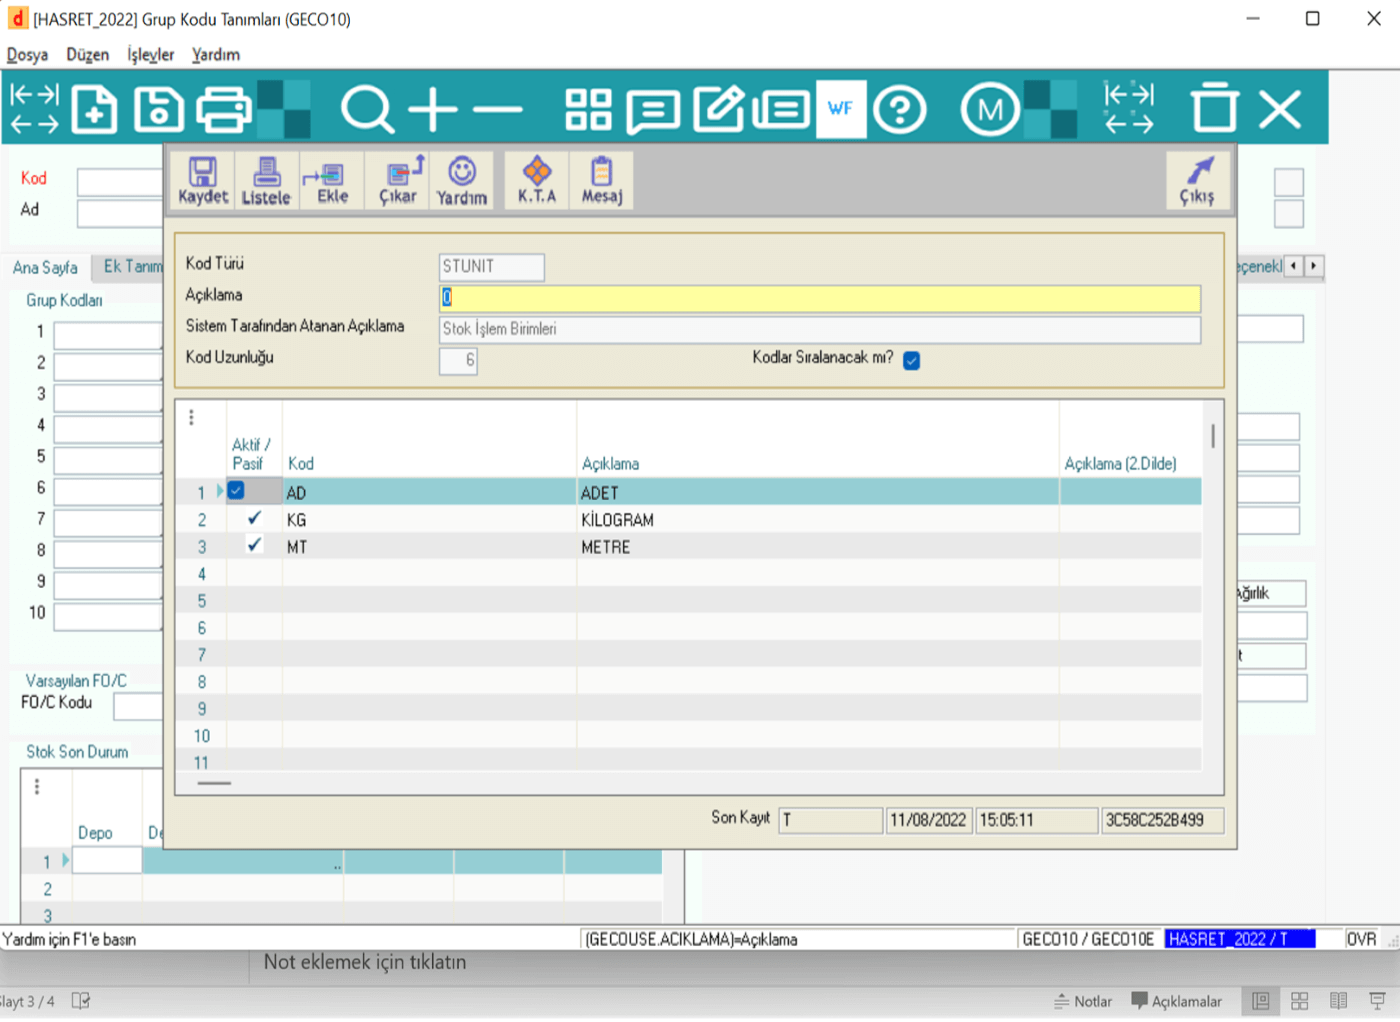Image resolution: width=1400 pixels, height=1022 pixels.
Task: Click the printer icon in teal toolbar
Action: pos(223,109)
